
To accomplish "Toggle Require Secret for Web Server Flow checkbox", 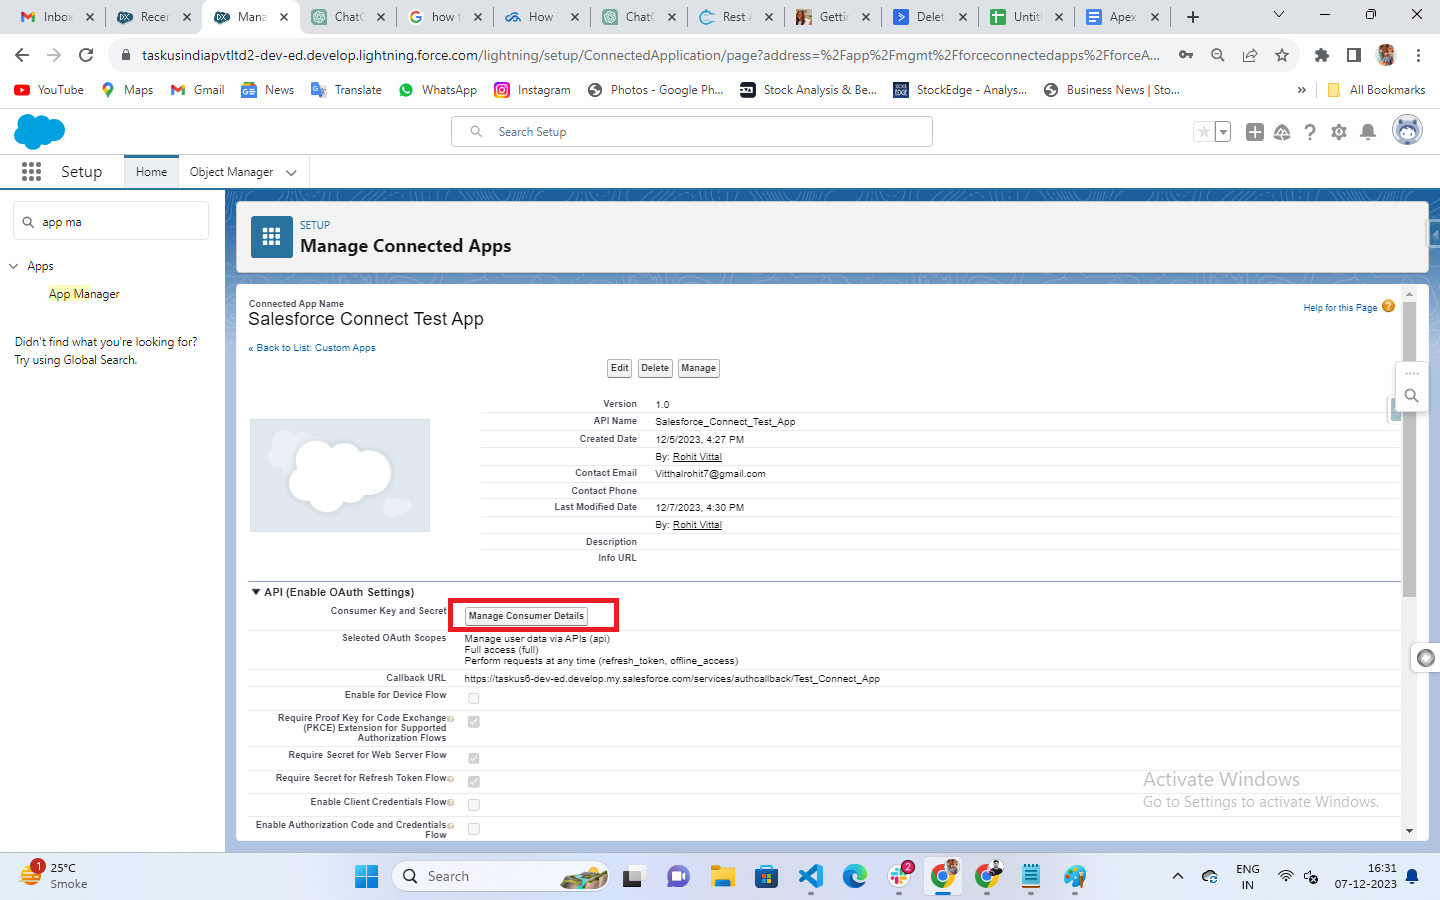I will click(474, 758).
